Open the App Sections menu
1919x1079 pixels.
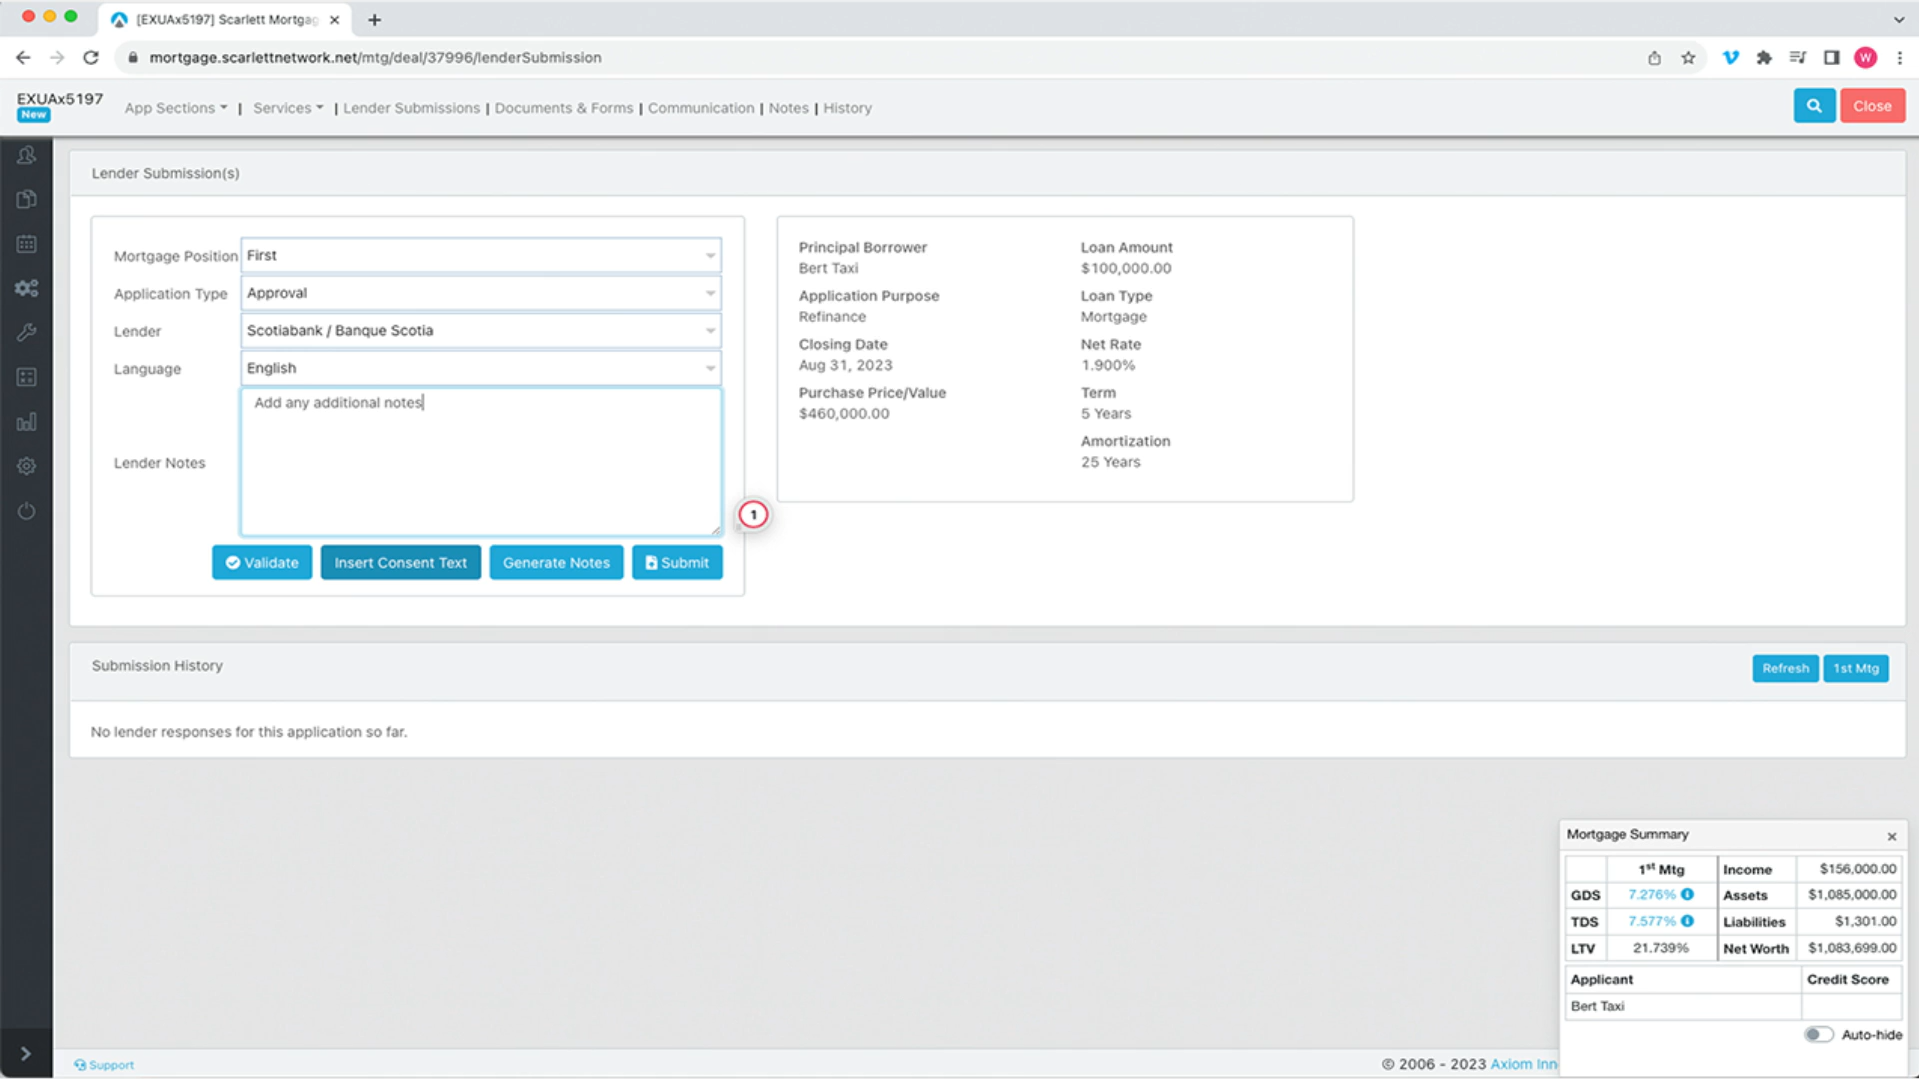pos(175,108)
